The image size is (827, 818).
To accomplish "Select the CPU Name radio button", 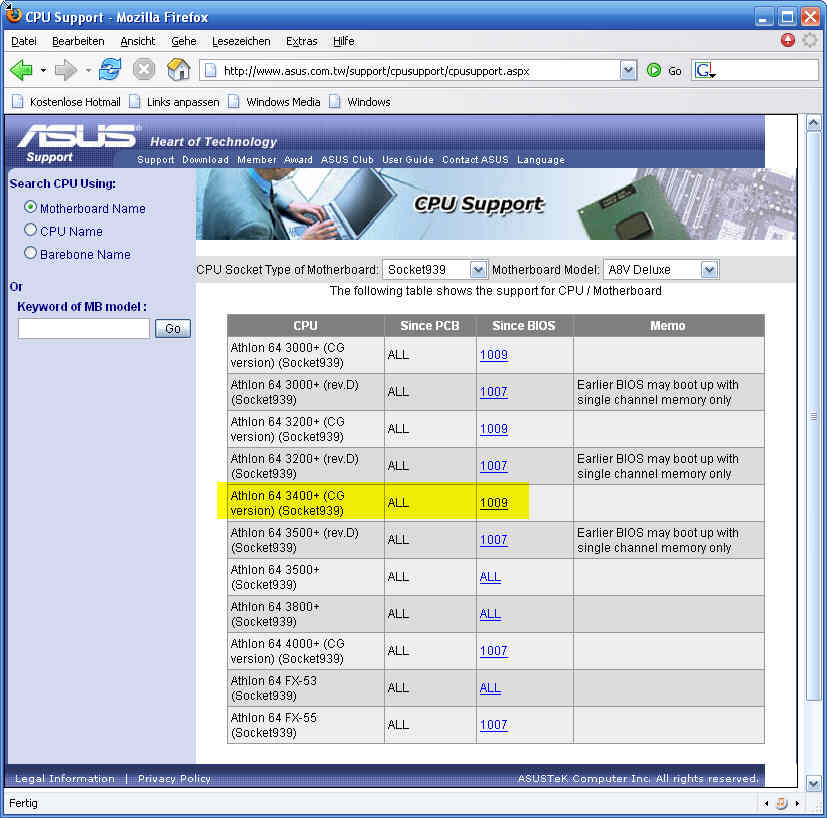I will [31, 230].
